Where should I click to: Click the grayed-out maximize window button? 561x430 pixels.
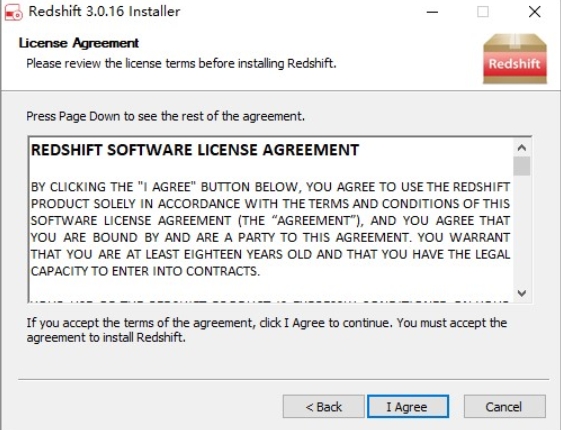pyautogui.click(x=483, y=12)
